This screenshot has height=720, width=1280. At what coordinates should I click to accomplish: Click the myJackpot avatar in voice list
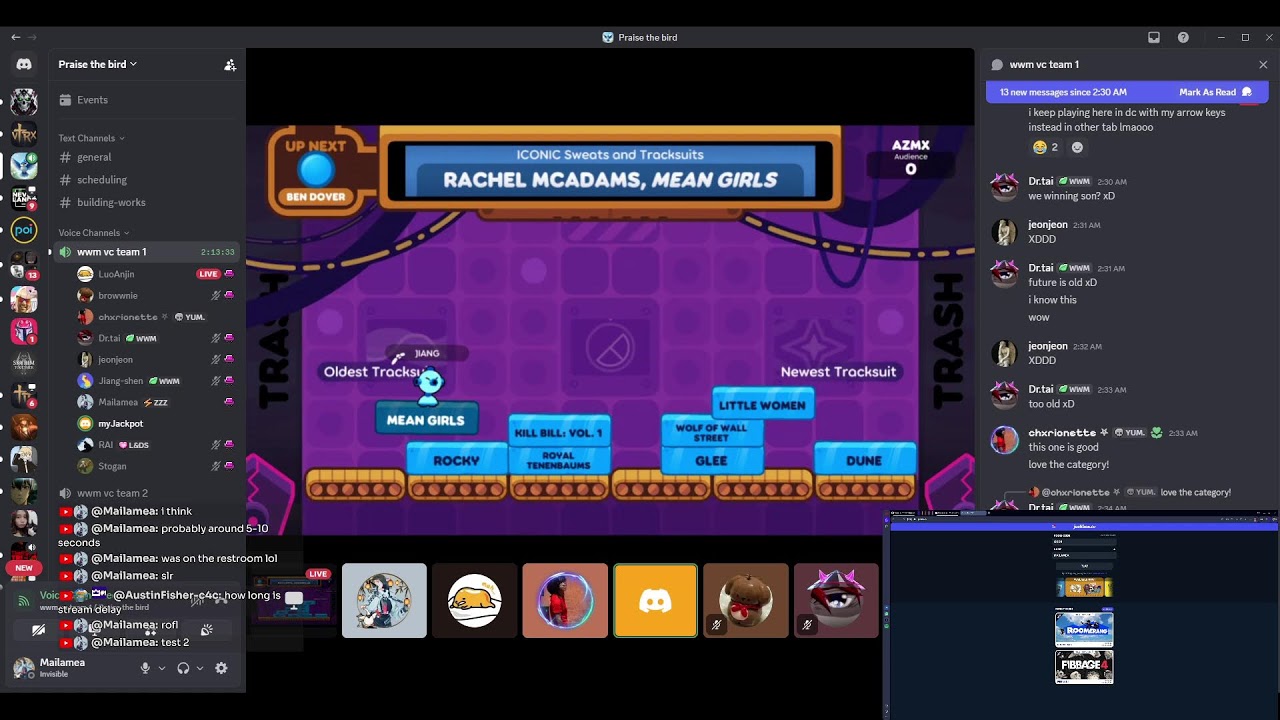[x=85, y=423]
